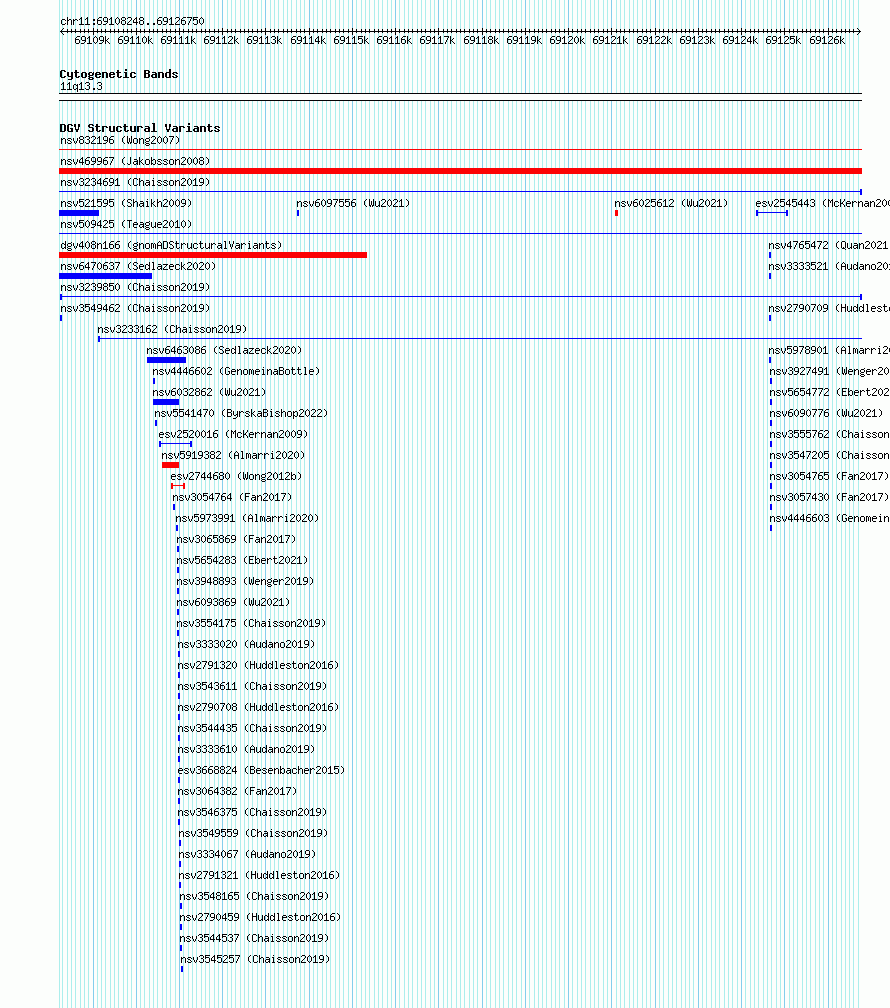890x1008 pixels.
Task: Click nsv3544537 (Chaisson2019) label
Action: (x=255, y=939)
